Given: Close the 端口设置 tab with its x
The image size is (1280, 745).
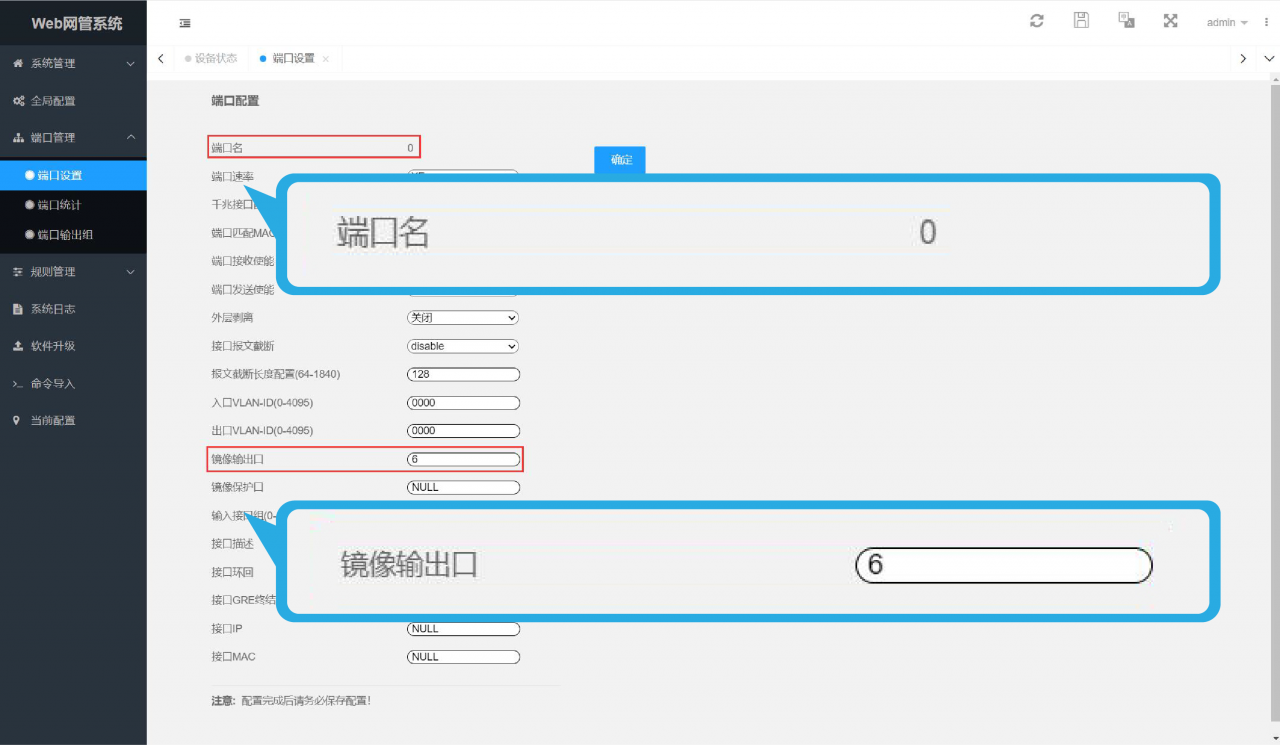Looking at the screenshot, I should [x=326, y=59].
